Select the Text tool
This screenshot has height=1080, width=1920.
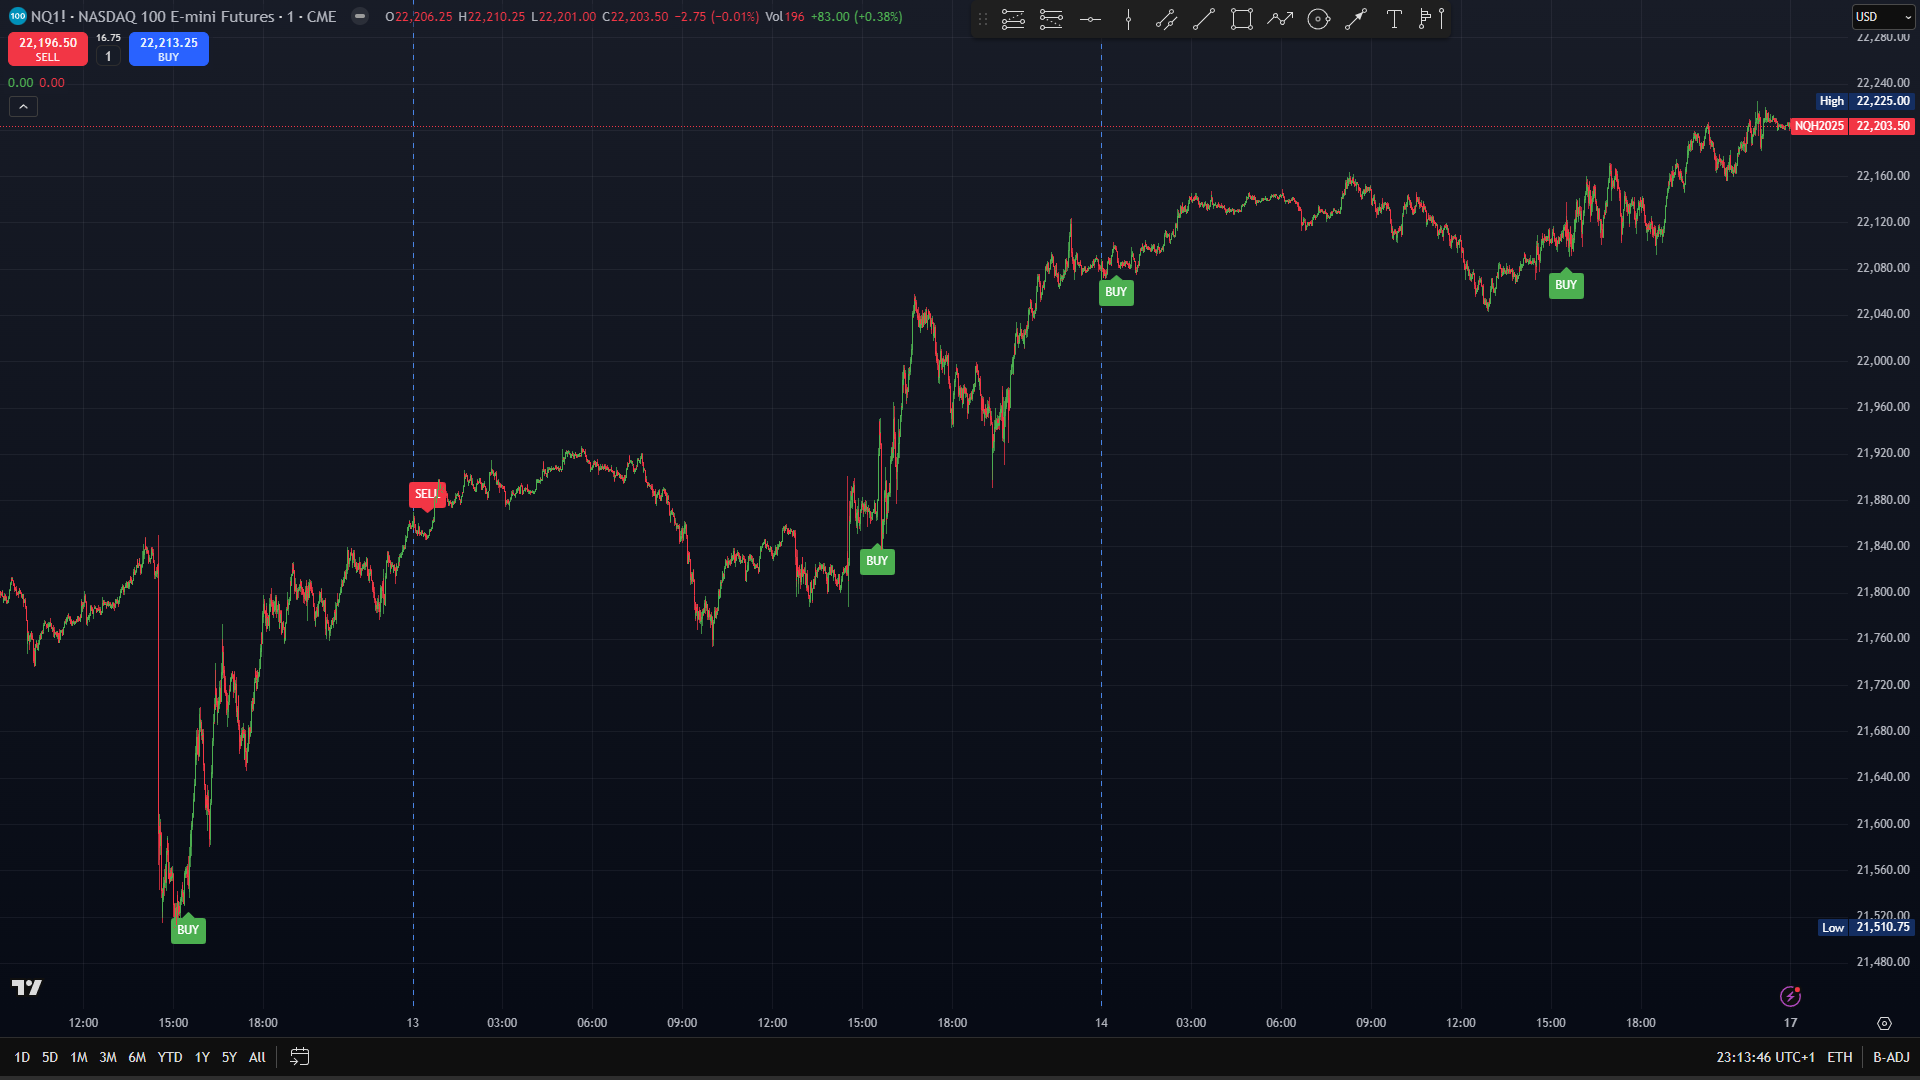pyautogui.click(x=1394, y=19)
